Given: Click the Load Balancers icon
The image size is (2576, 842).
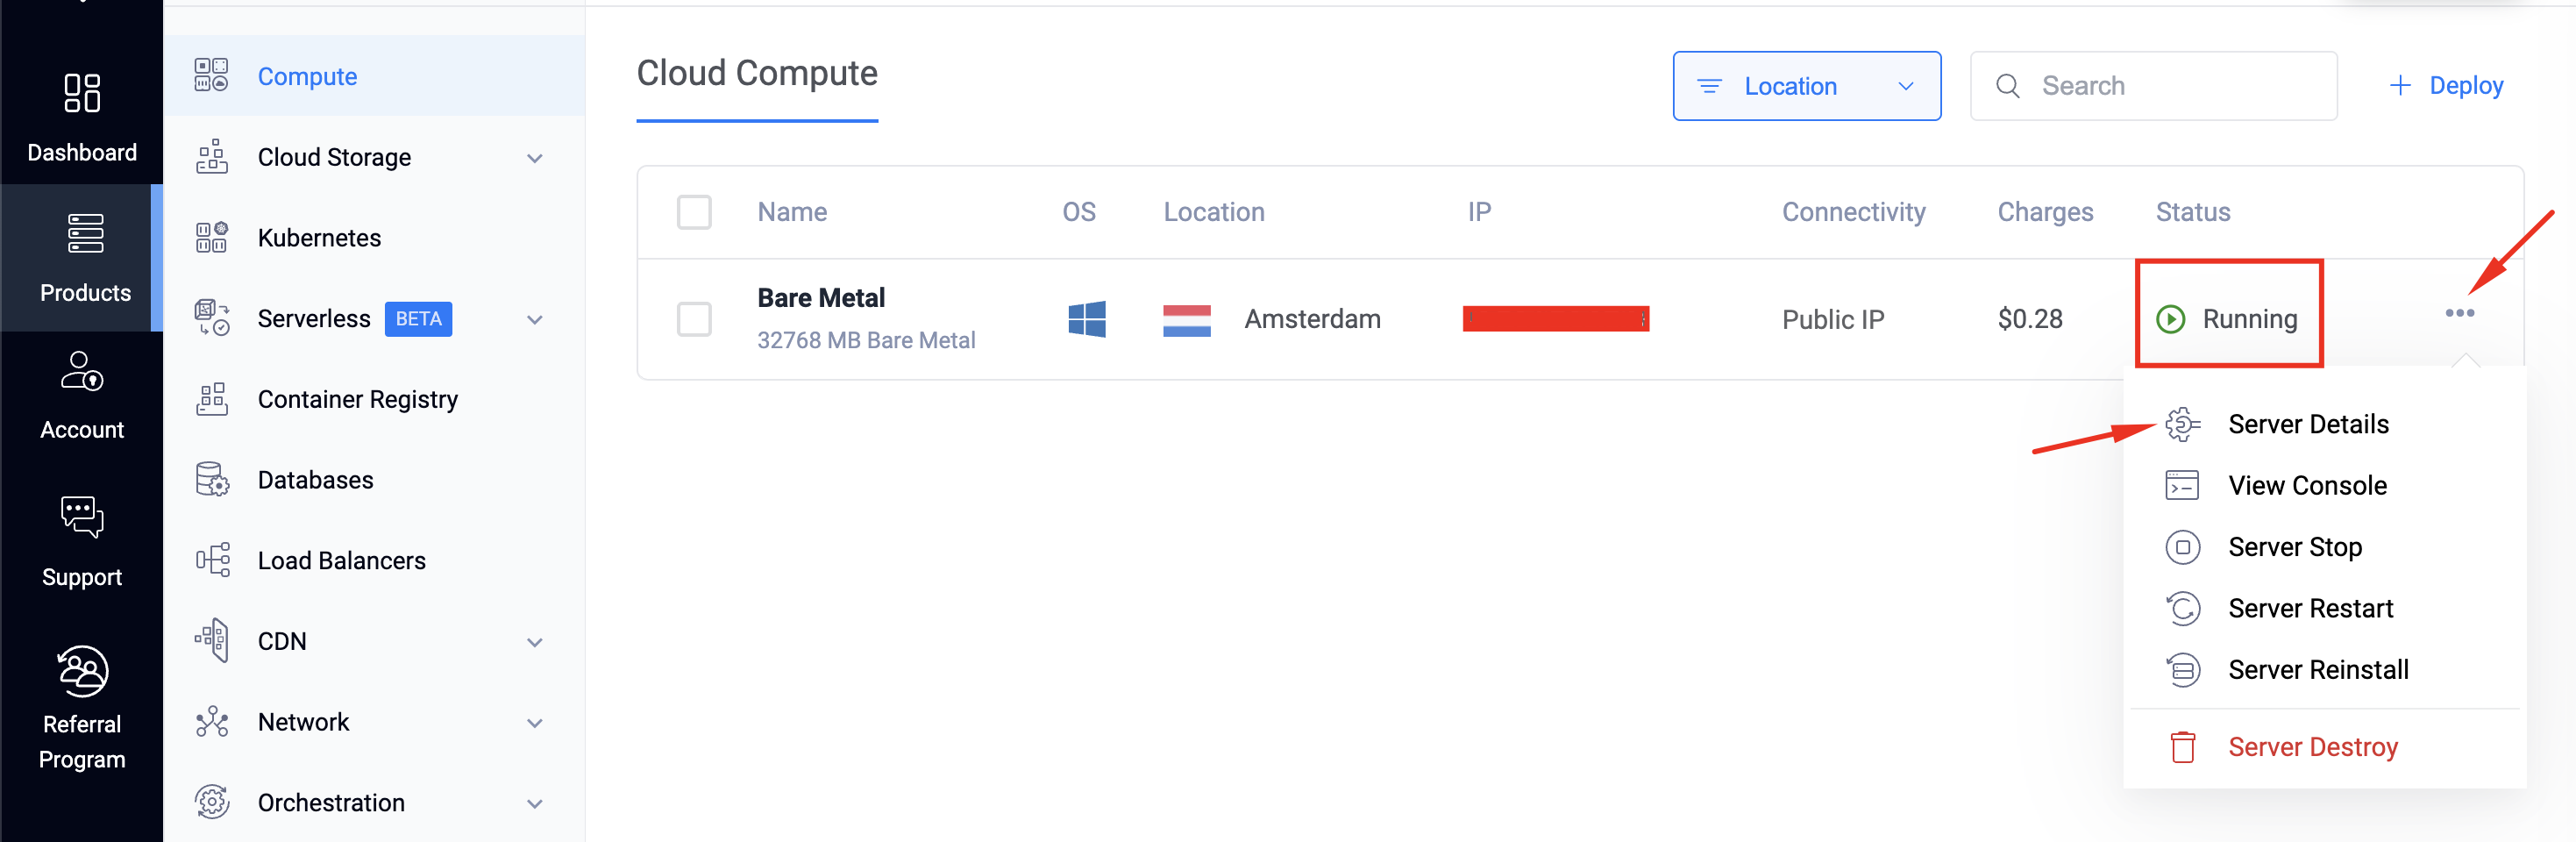Looking at the screenshot, I should tap(212, 560).
